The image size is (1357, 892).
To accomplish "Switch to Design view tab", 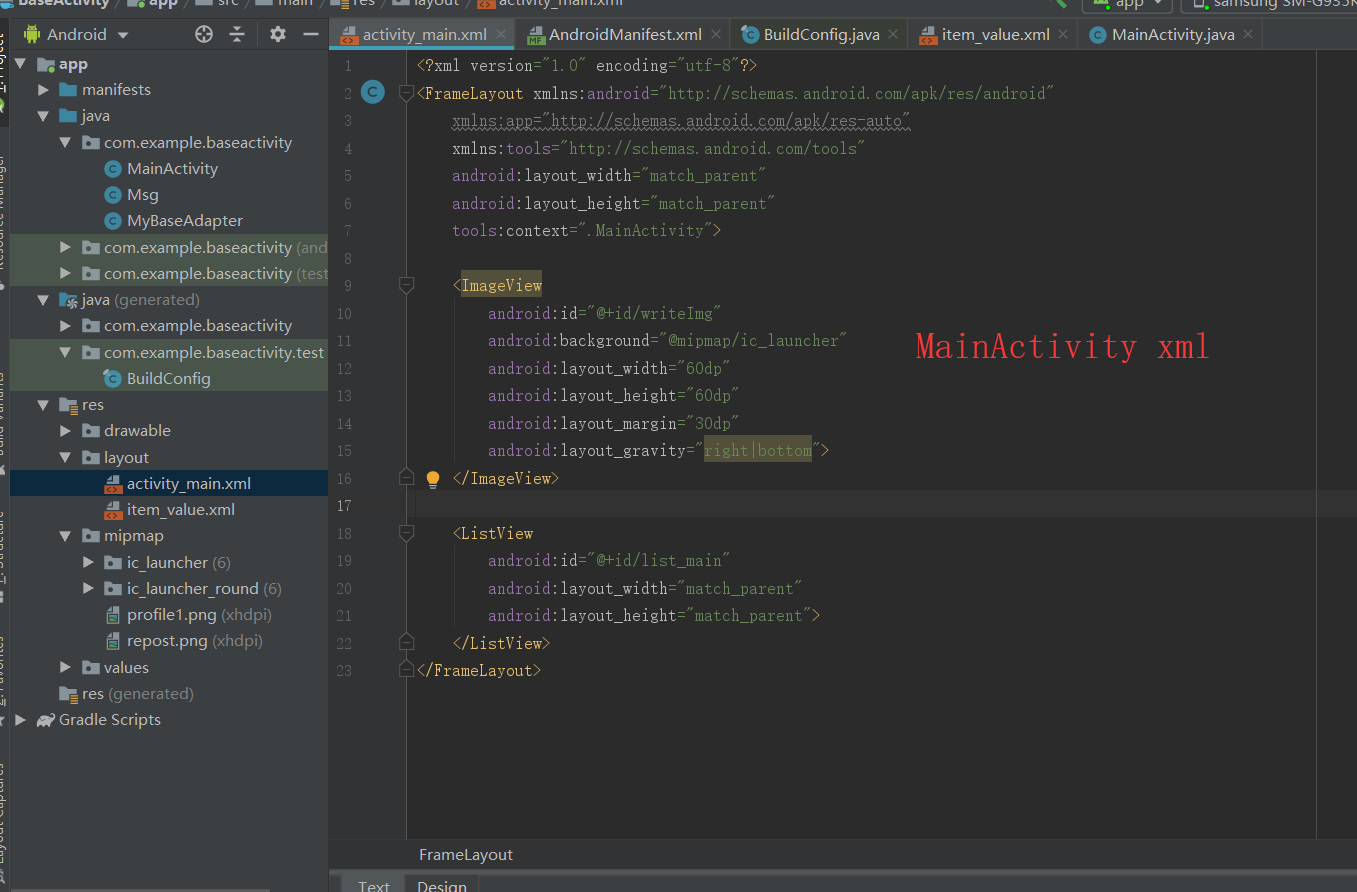I will click(x=441, y=886).
